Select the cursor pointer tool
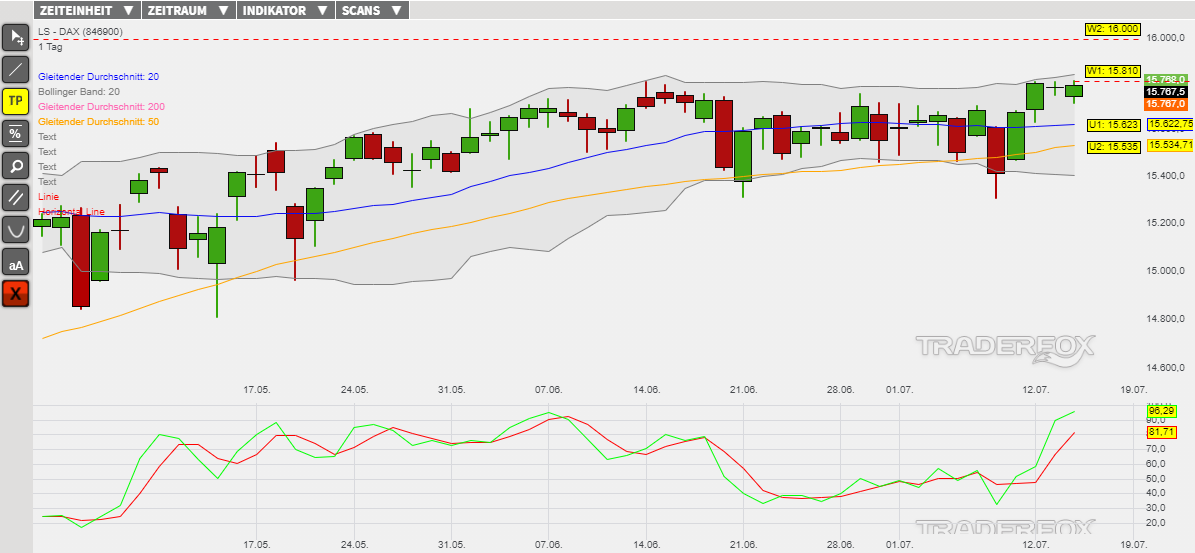 point(16,38)
